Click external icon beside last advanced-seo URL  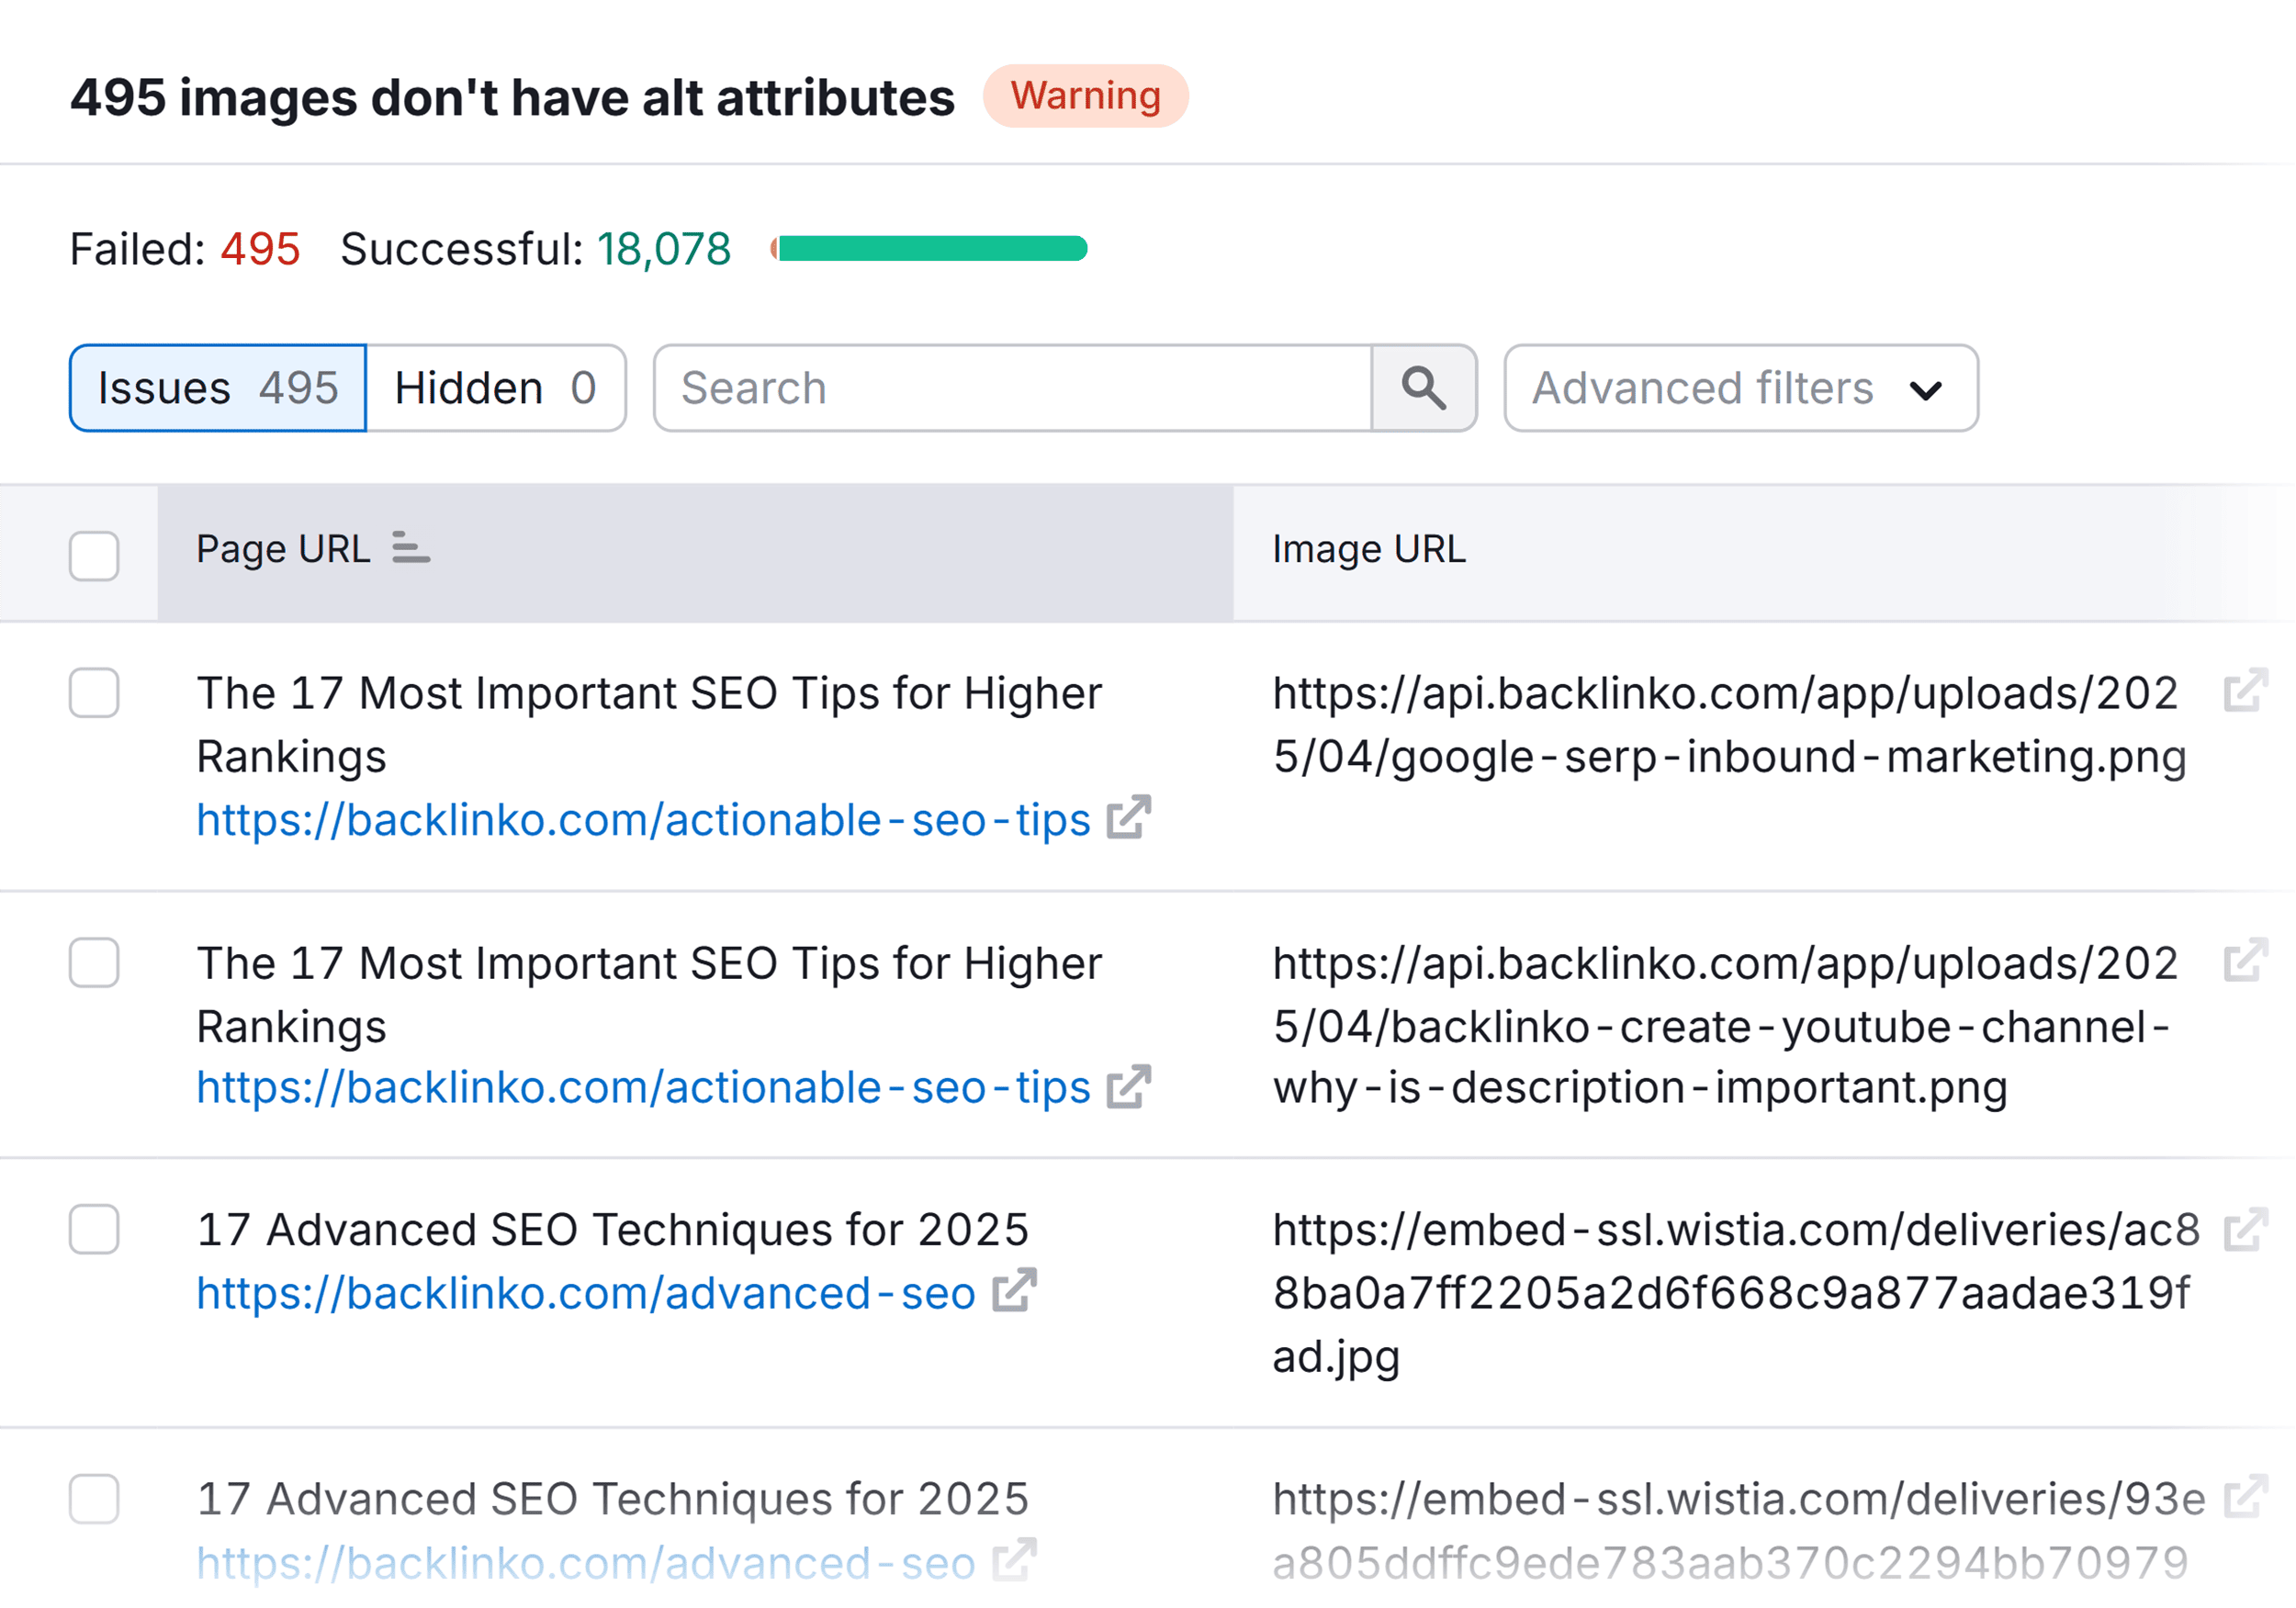[1014, 1561]
